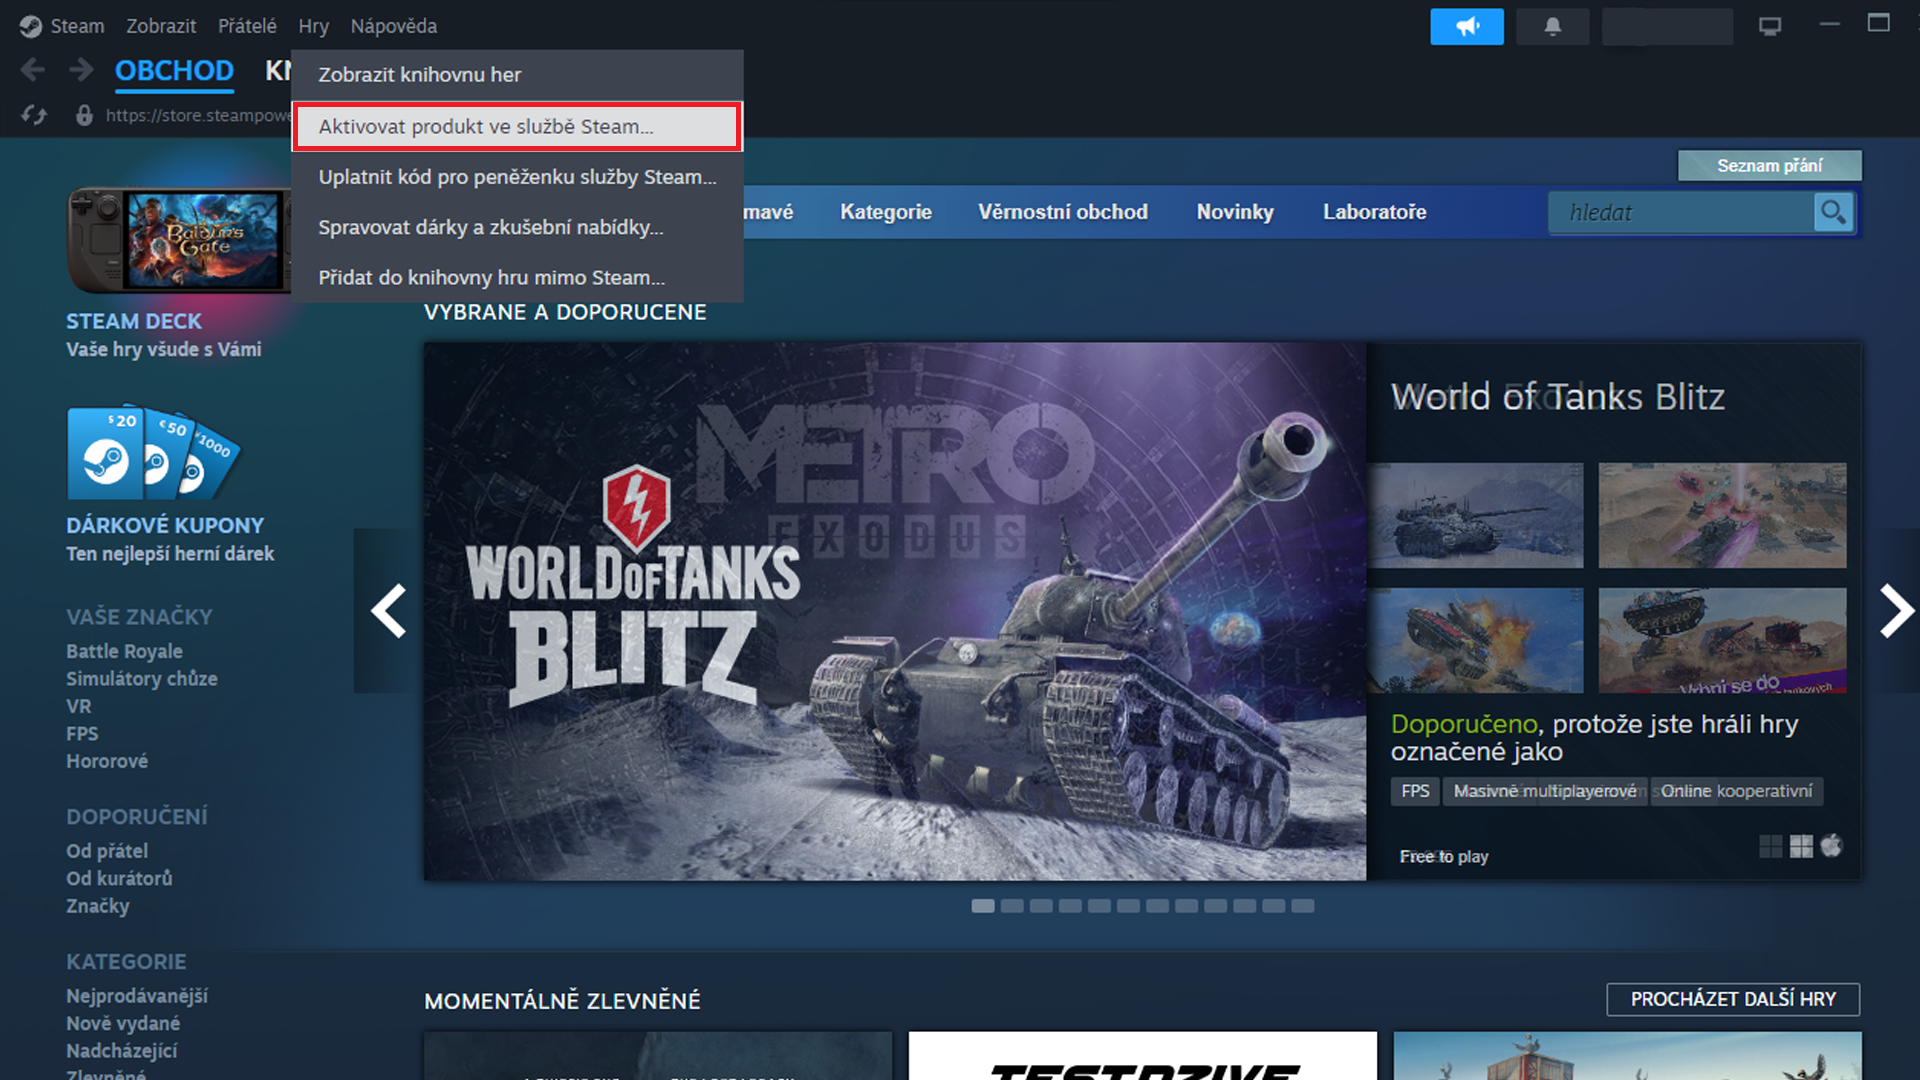Open the Kategorie store tab
The width and height of the screenshot is (1920, 1080).
pyautogui.click(x=886, y=212)
